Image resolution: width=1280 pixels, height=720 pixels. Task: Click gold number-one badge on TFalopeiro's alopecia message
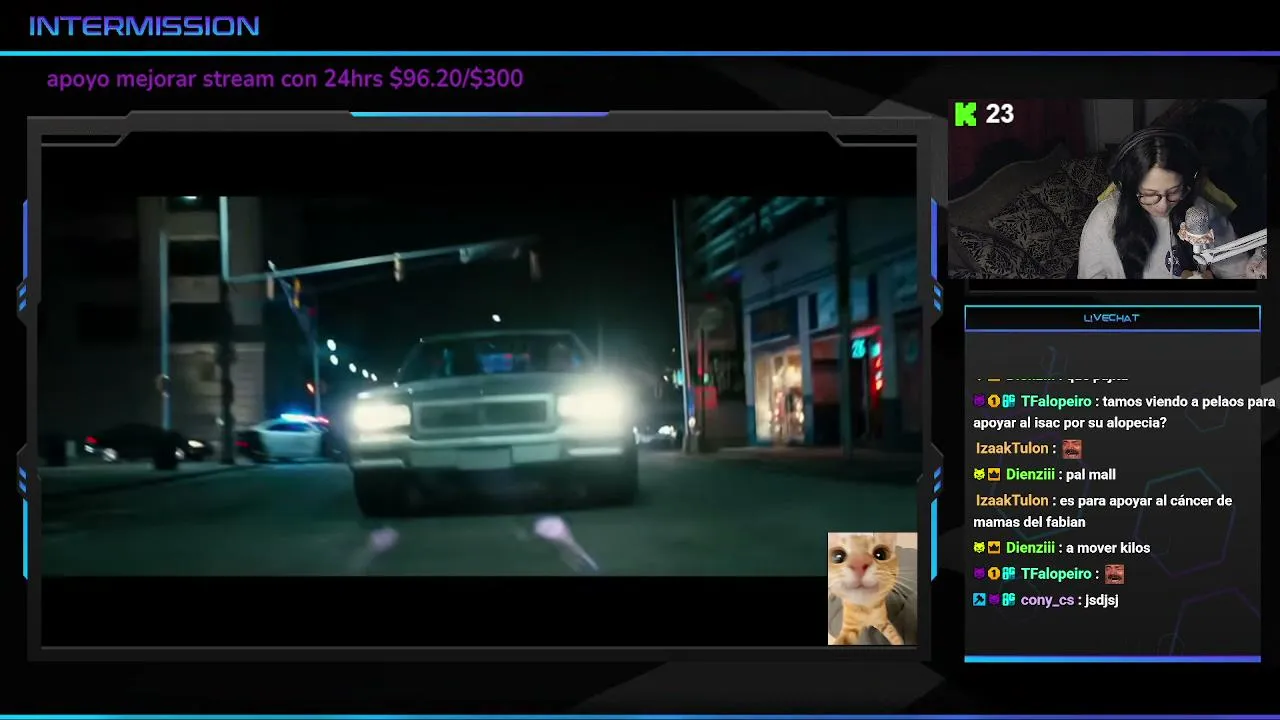(x=994, y=402)
